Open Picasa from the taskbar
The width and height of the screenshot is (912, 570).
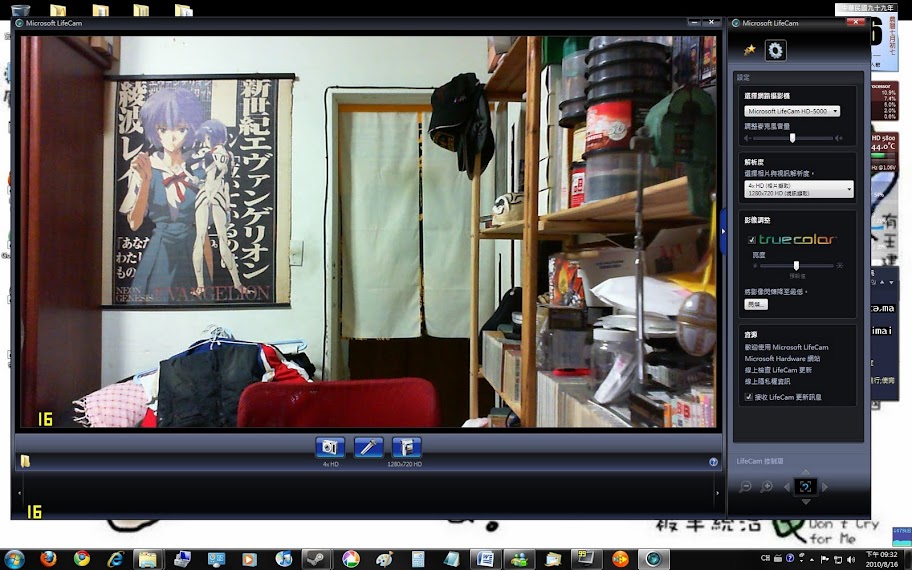click(351, 559)
